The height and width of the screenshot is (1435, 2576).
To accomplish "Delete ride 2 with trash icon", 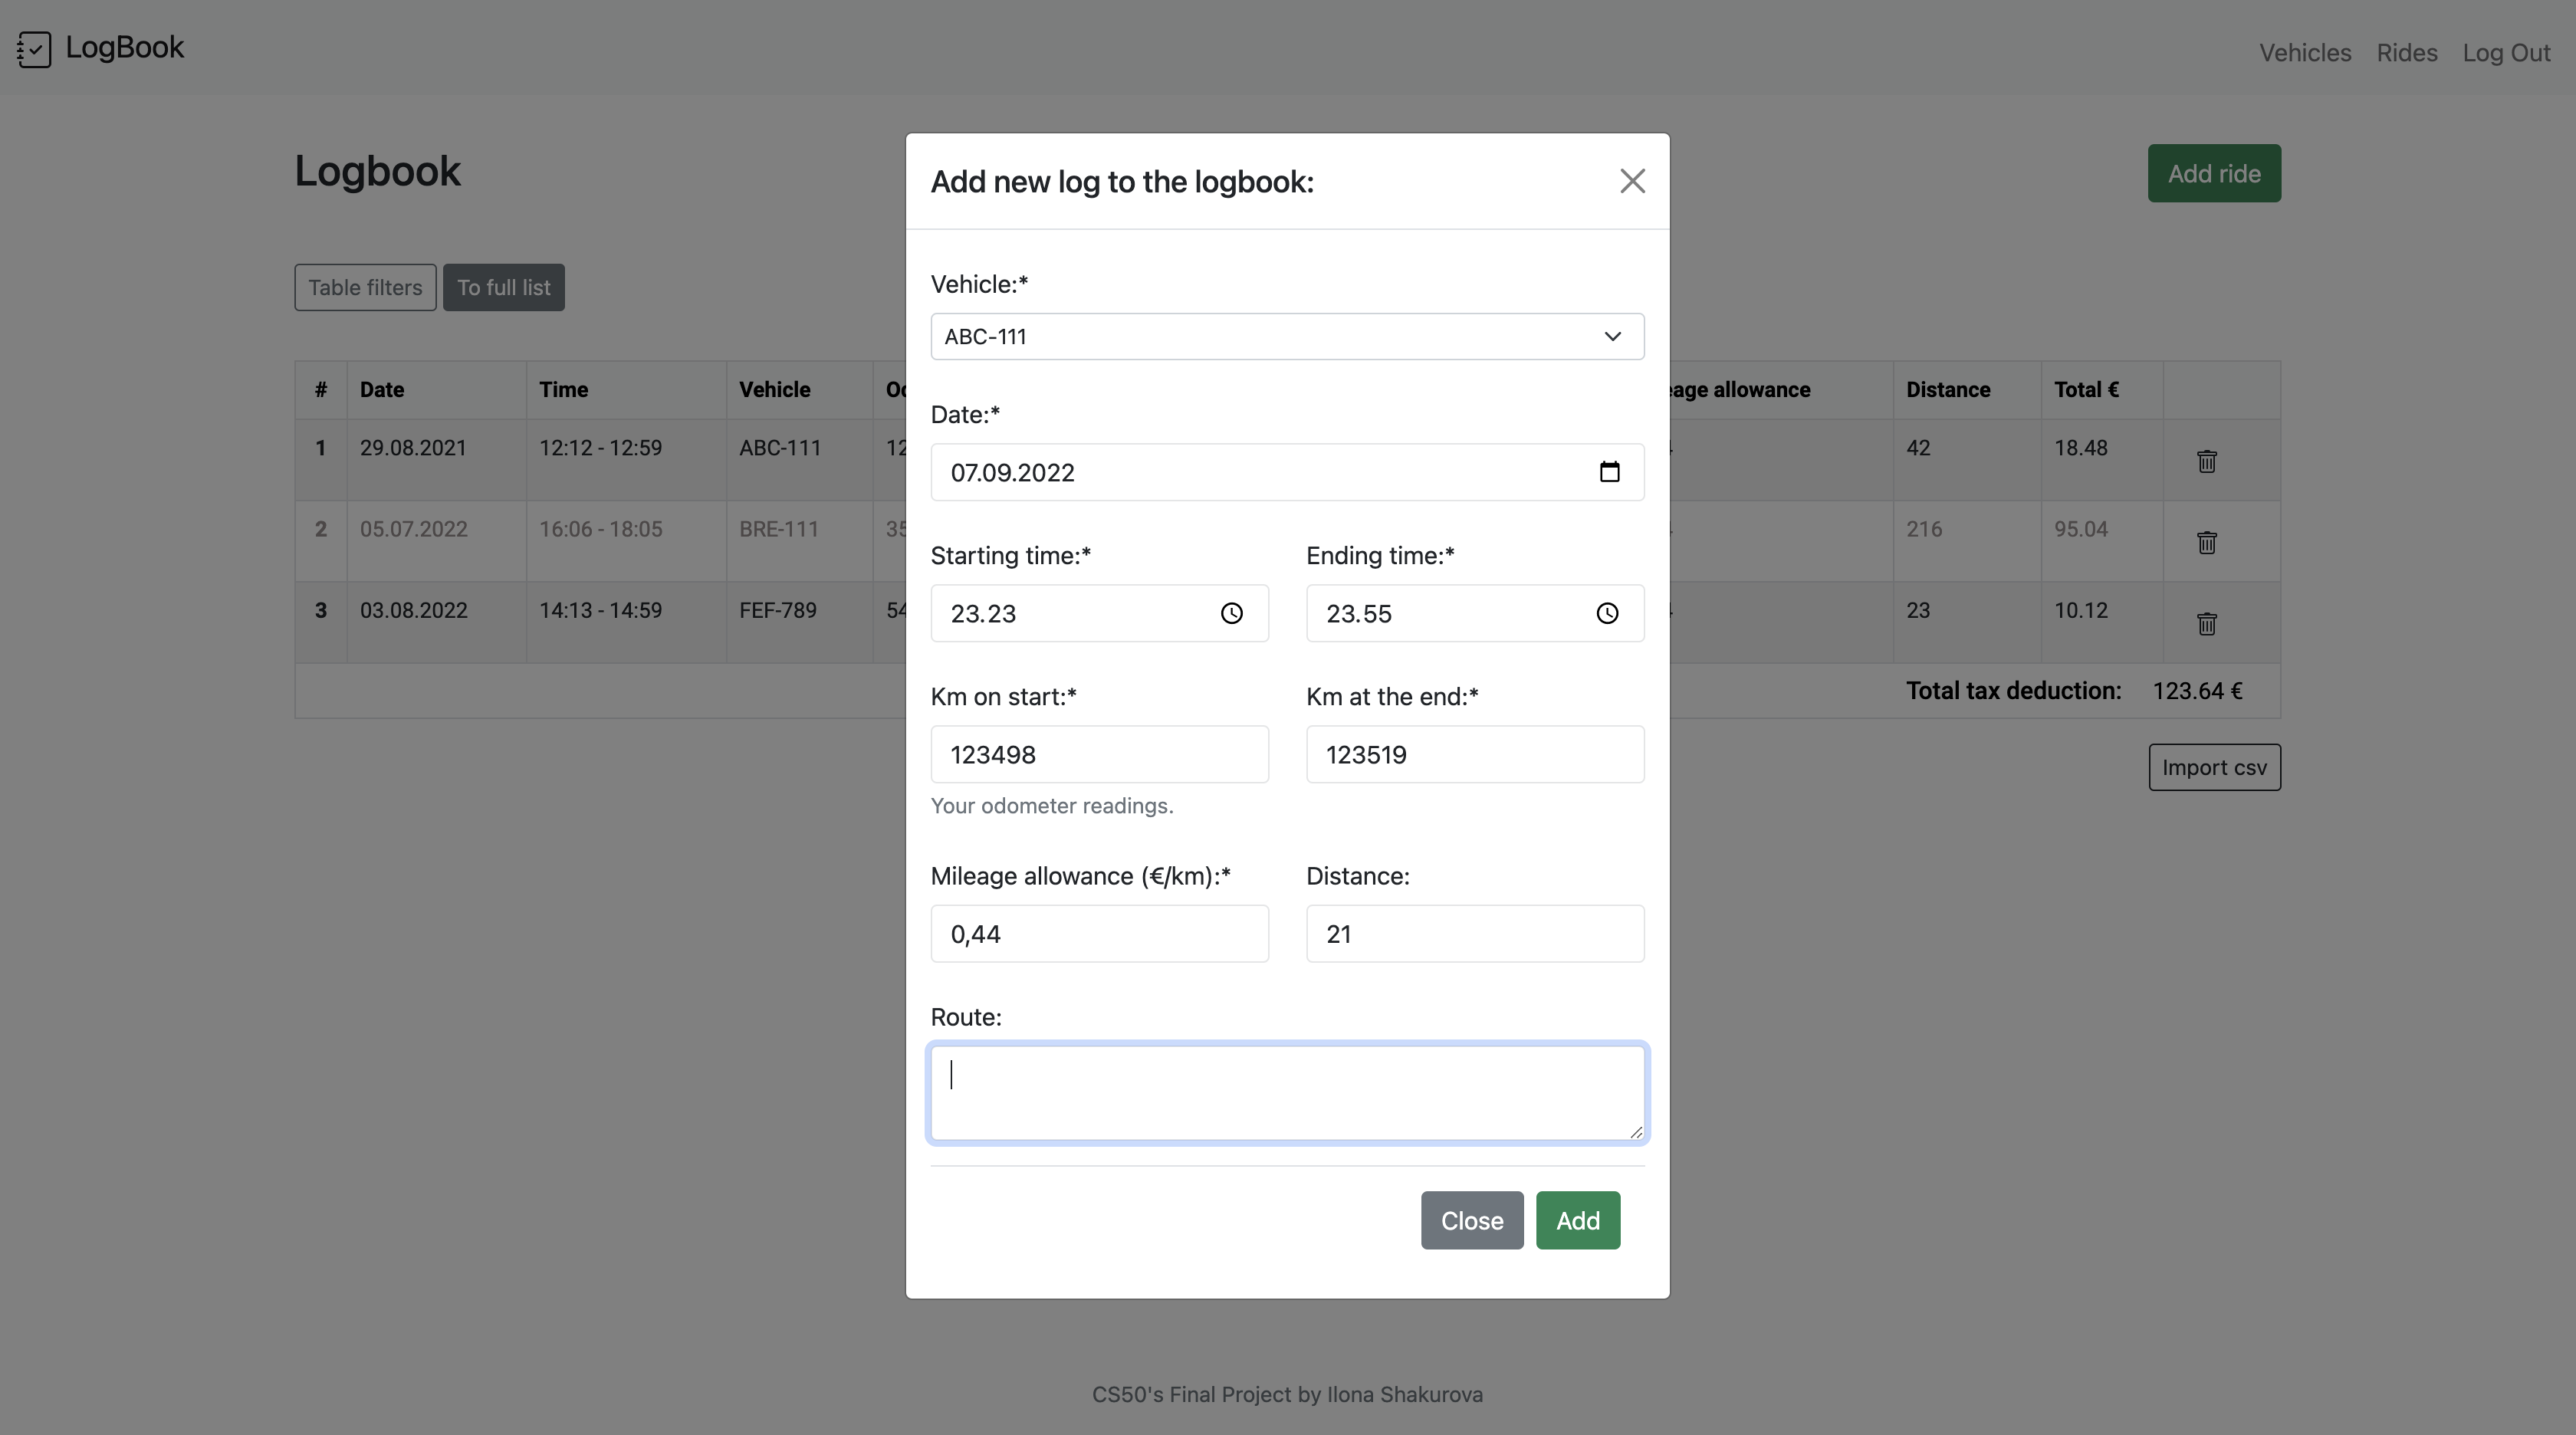I will tap(2206, 542).
